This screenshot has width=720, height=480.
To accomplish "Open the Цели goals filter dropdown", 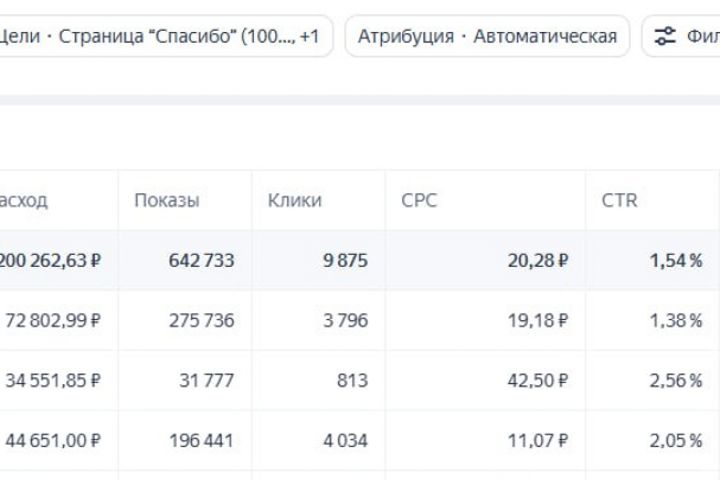I will point(160,37).
